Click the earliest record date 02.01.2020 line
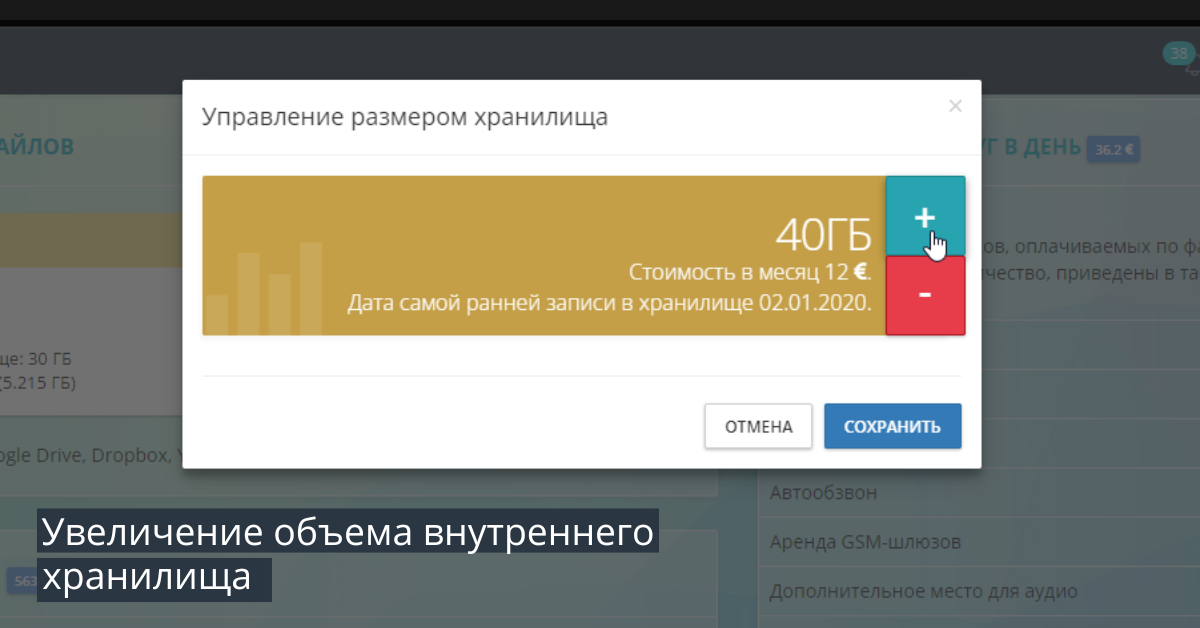 tap(609, 301)
